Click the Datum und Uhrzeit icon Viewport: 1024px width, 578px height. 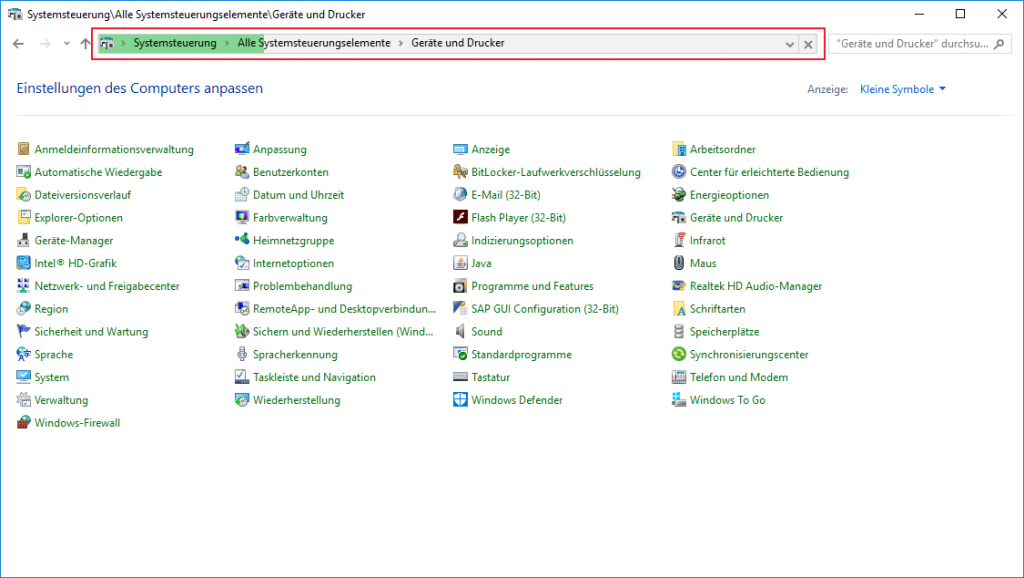(x=242, y=195)
